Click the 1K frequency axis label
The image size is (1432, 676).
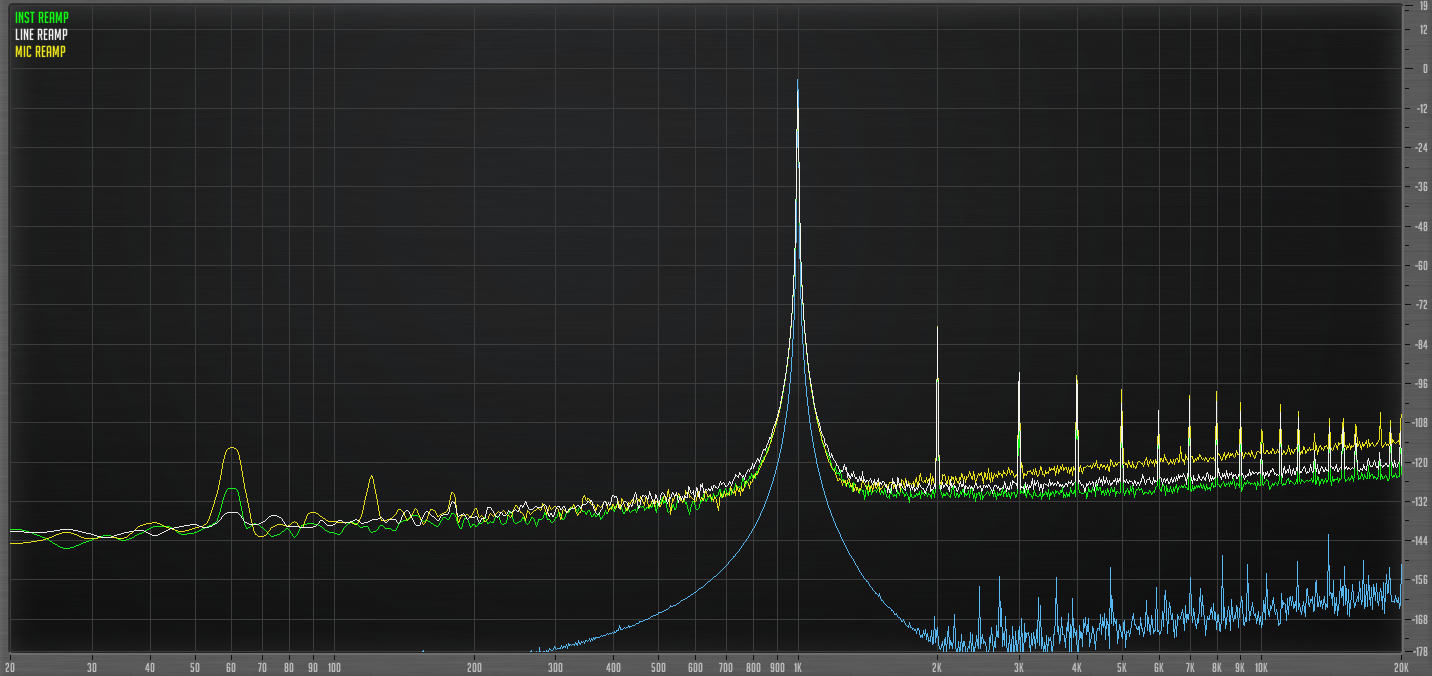(x=797, y=666)
